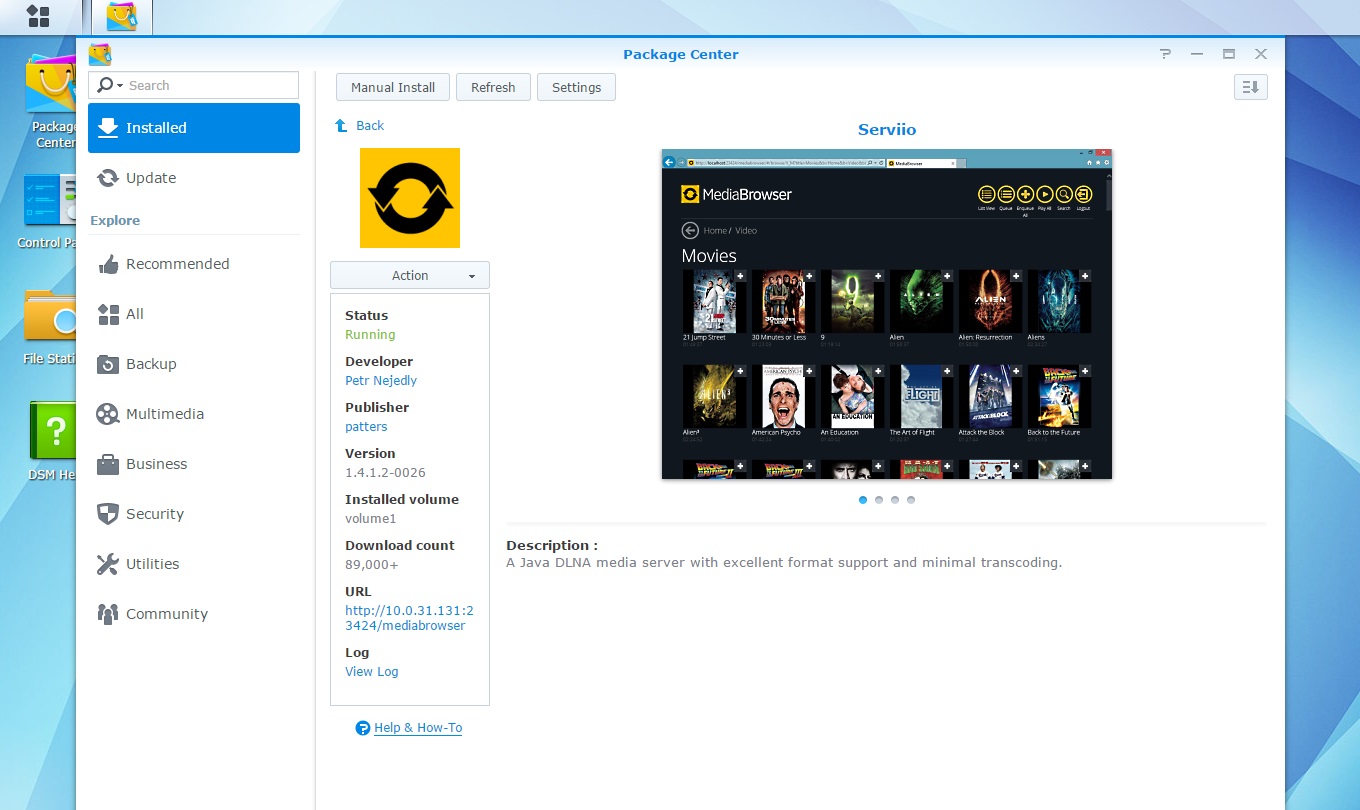Click the Package Center window title icon
Viewport: 1360px width, 810px height.
[x=100, y=55]
